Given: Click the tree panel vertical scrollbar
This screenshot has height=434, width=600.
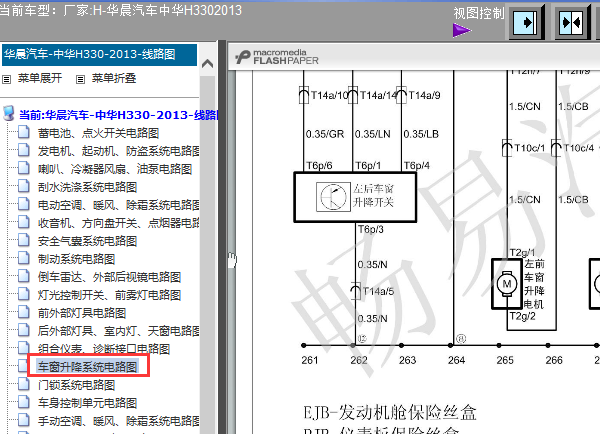Looking at the screenshot, I should click(x=207, y=253).
